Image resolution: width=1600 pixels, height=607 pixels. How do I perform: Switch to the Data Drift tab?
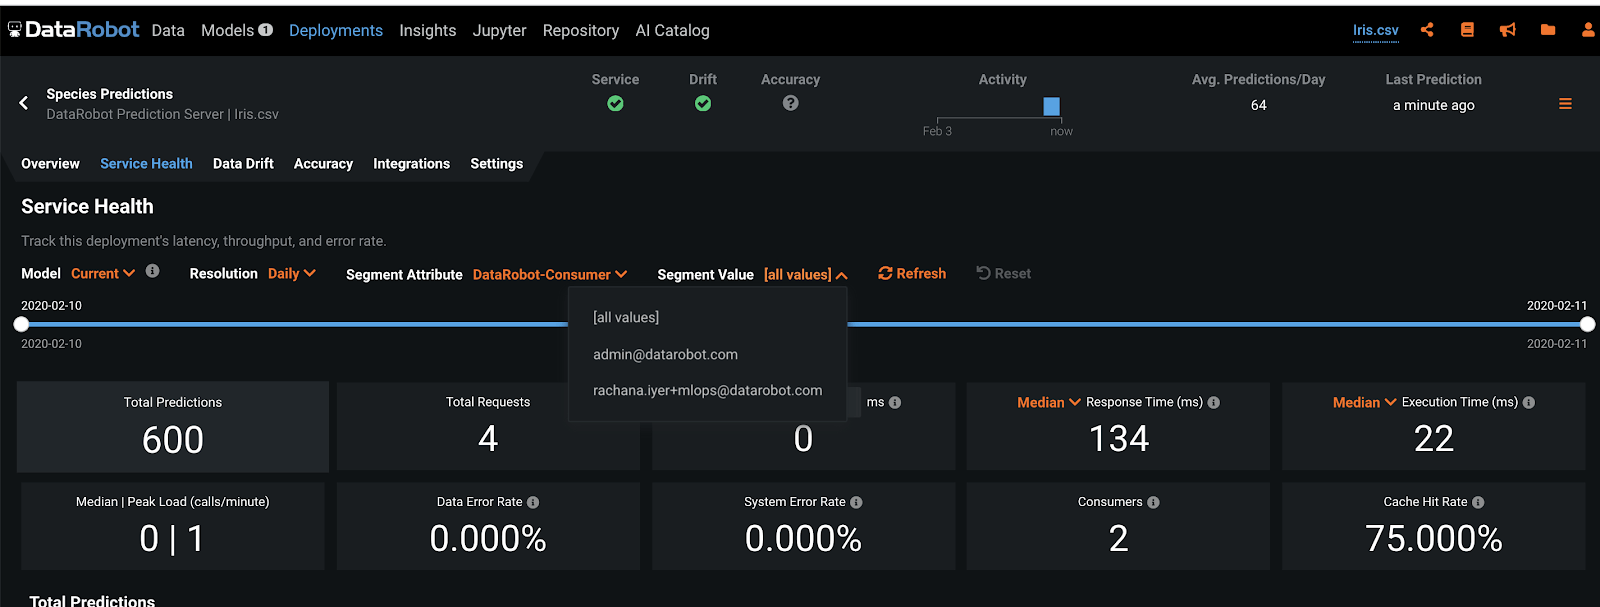[243, 163]
